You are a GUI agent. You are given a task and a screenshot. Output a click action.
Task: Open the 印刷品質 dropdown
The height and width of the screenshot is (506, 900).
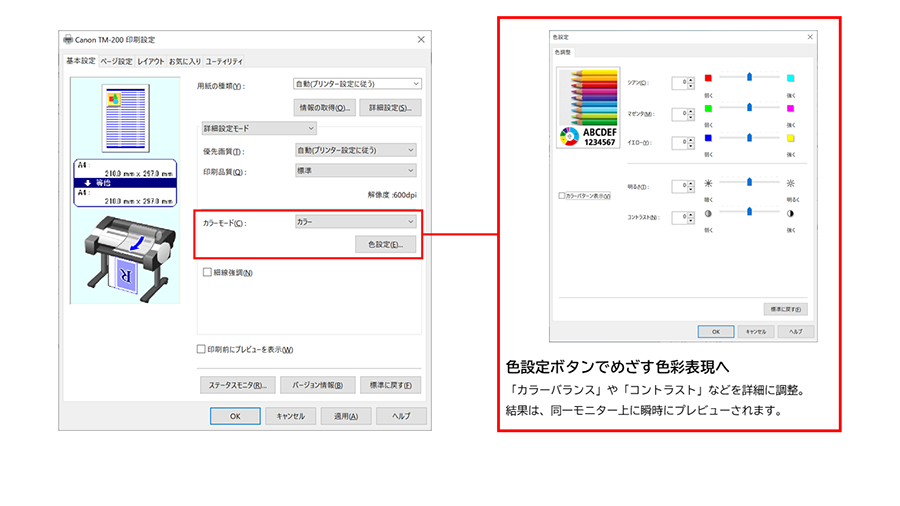355,171
